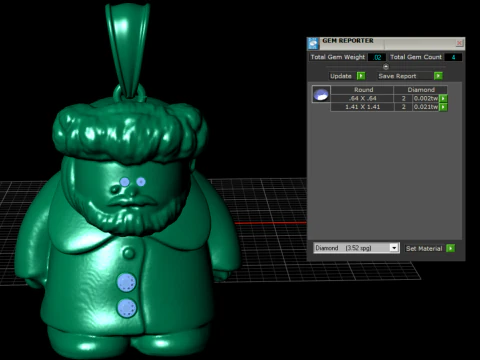Select the right eye gem on the figure
480x360 pixels.
[141, 182]
